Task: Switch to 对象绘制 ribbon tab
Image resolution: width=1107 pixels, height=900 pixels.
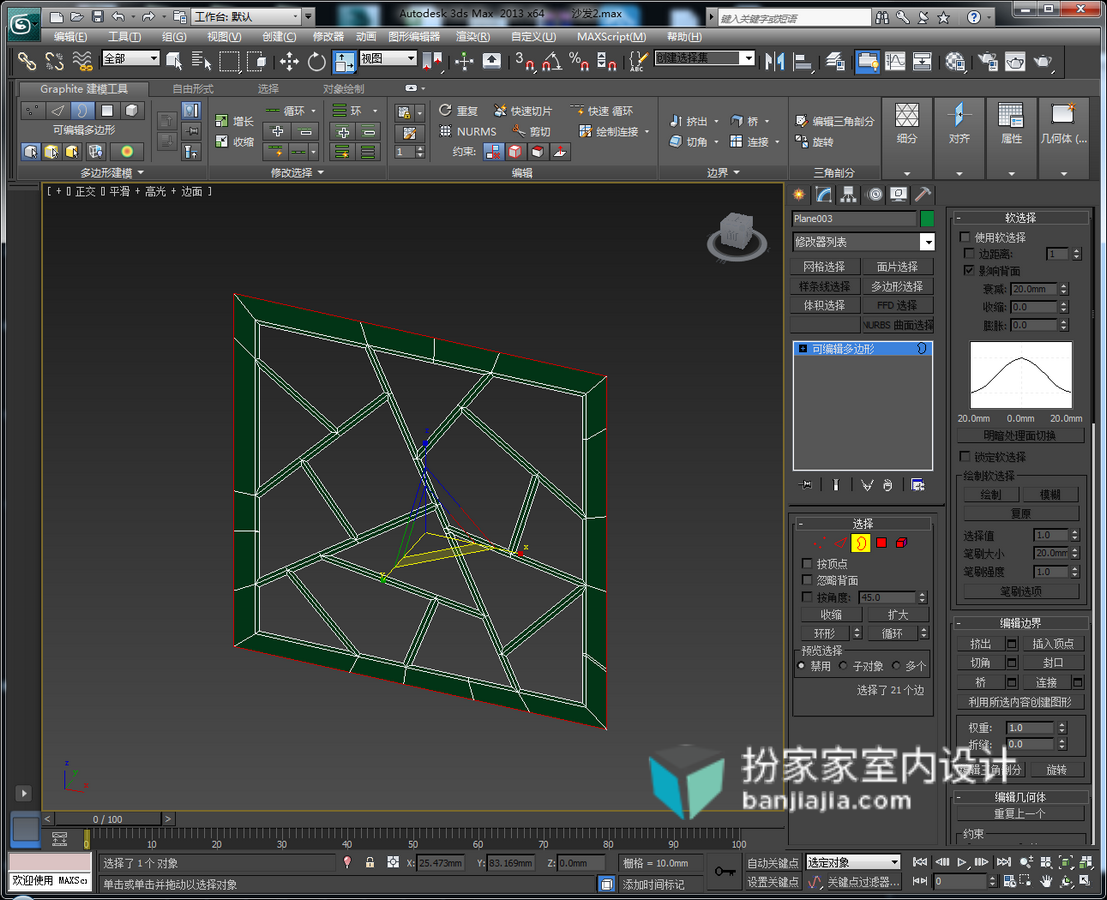Action: pyautogui.click(x=344, y=89)
